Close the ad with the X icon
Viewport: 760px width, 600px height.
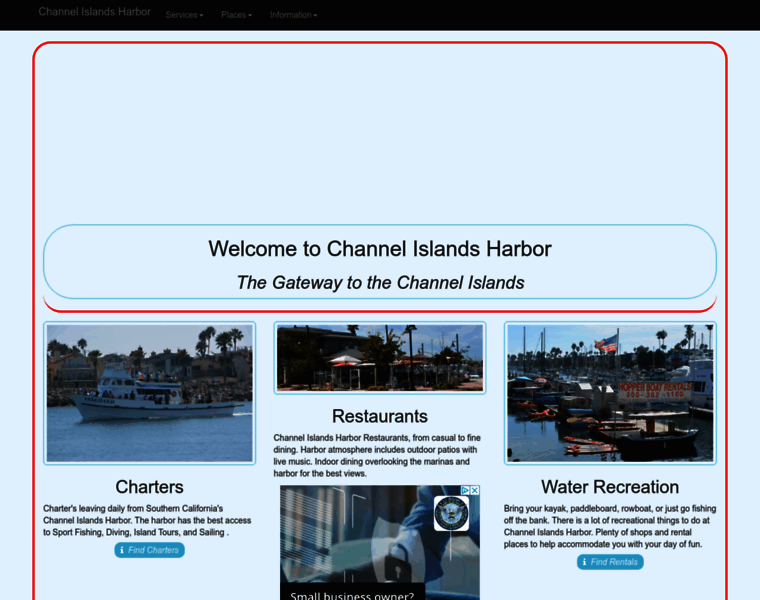(475, 490)
